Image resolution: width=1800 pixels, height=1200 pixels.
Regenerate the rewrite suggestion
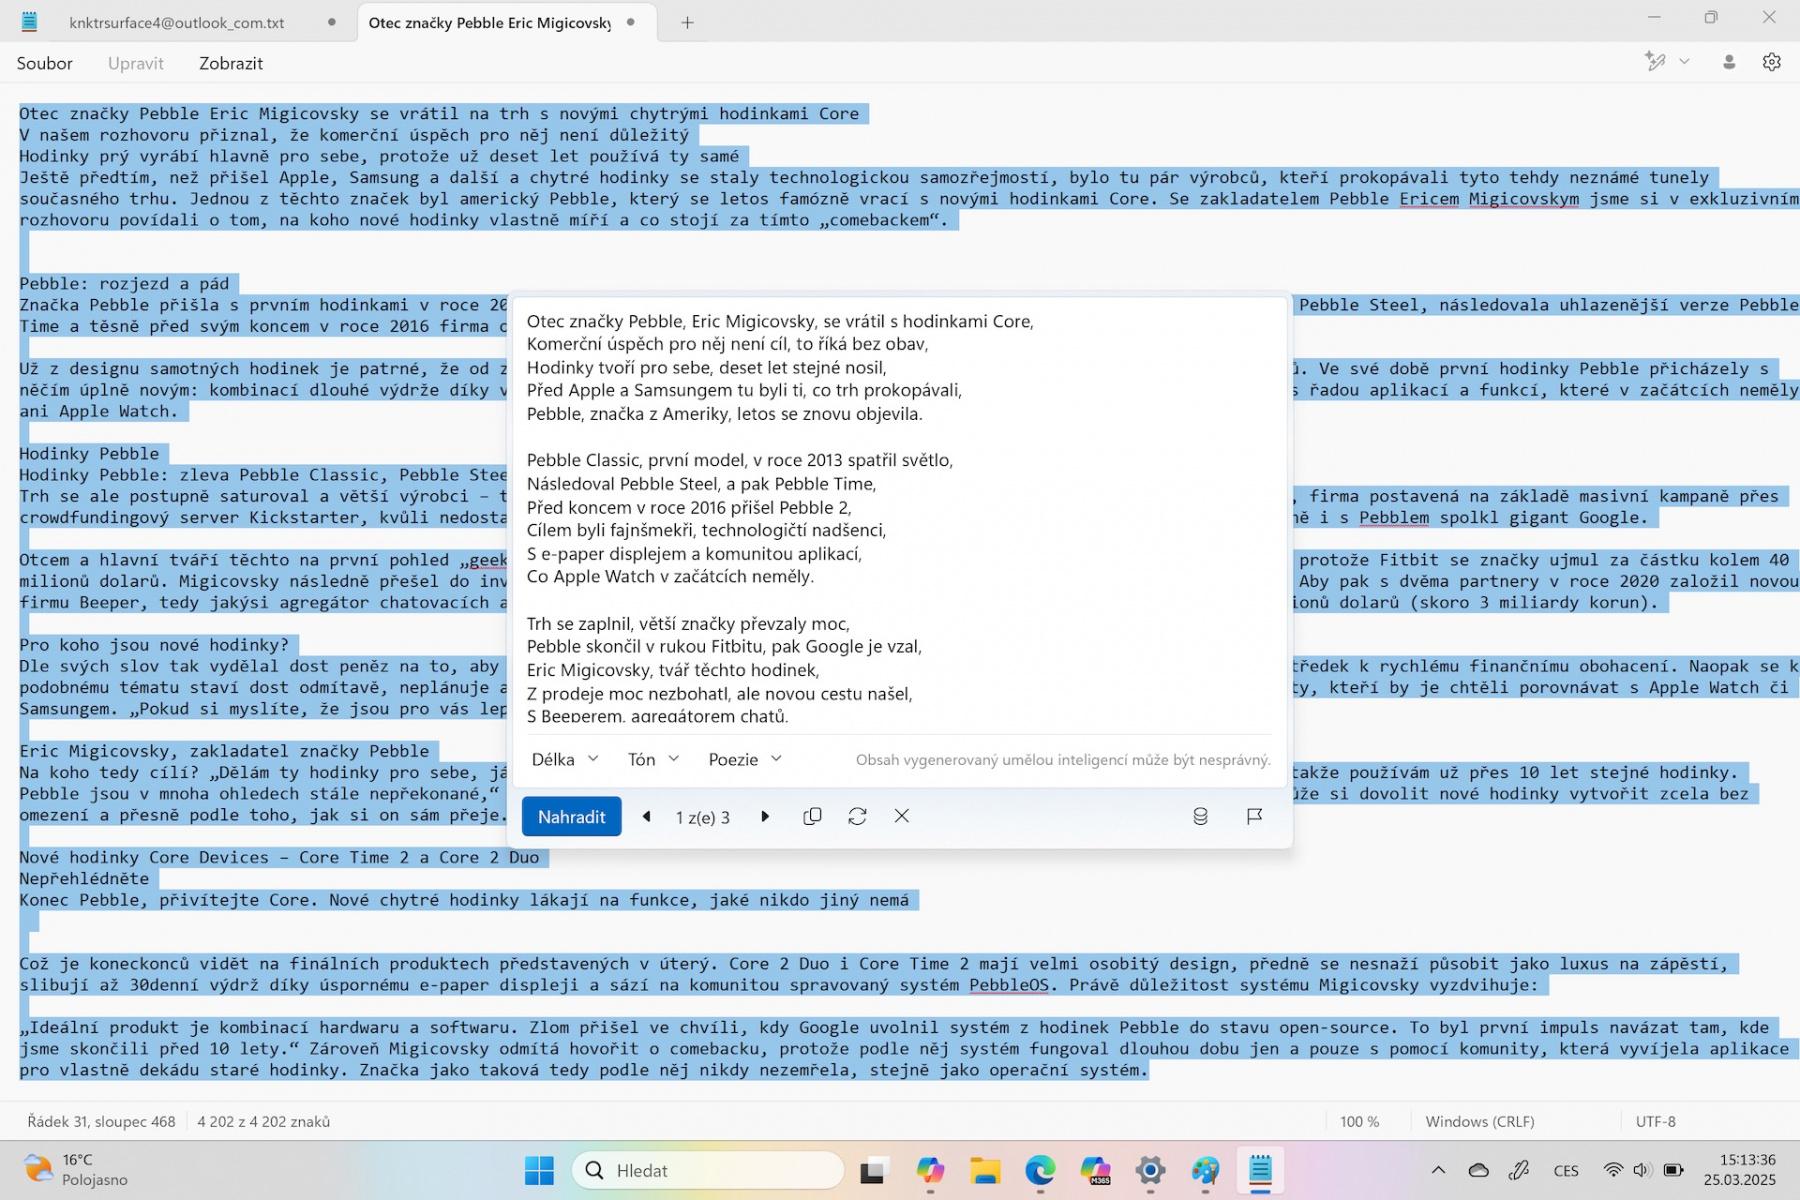tap(857, 816)
